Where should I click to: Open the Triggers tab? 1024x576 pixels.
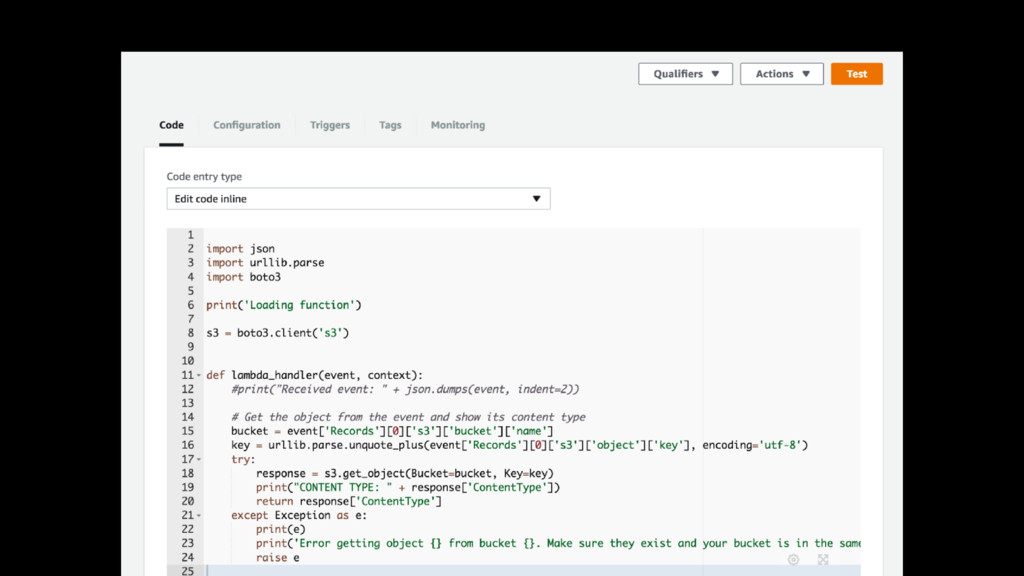(330, 125)
